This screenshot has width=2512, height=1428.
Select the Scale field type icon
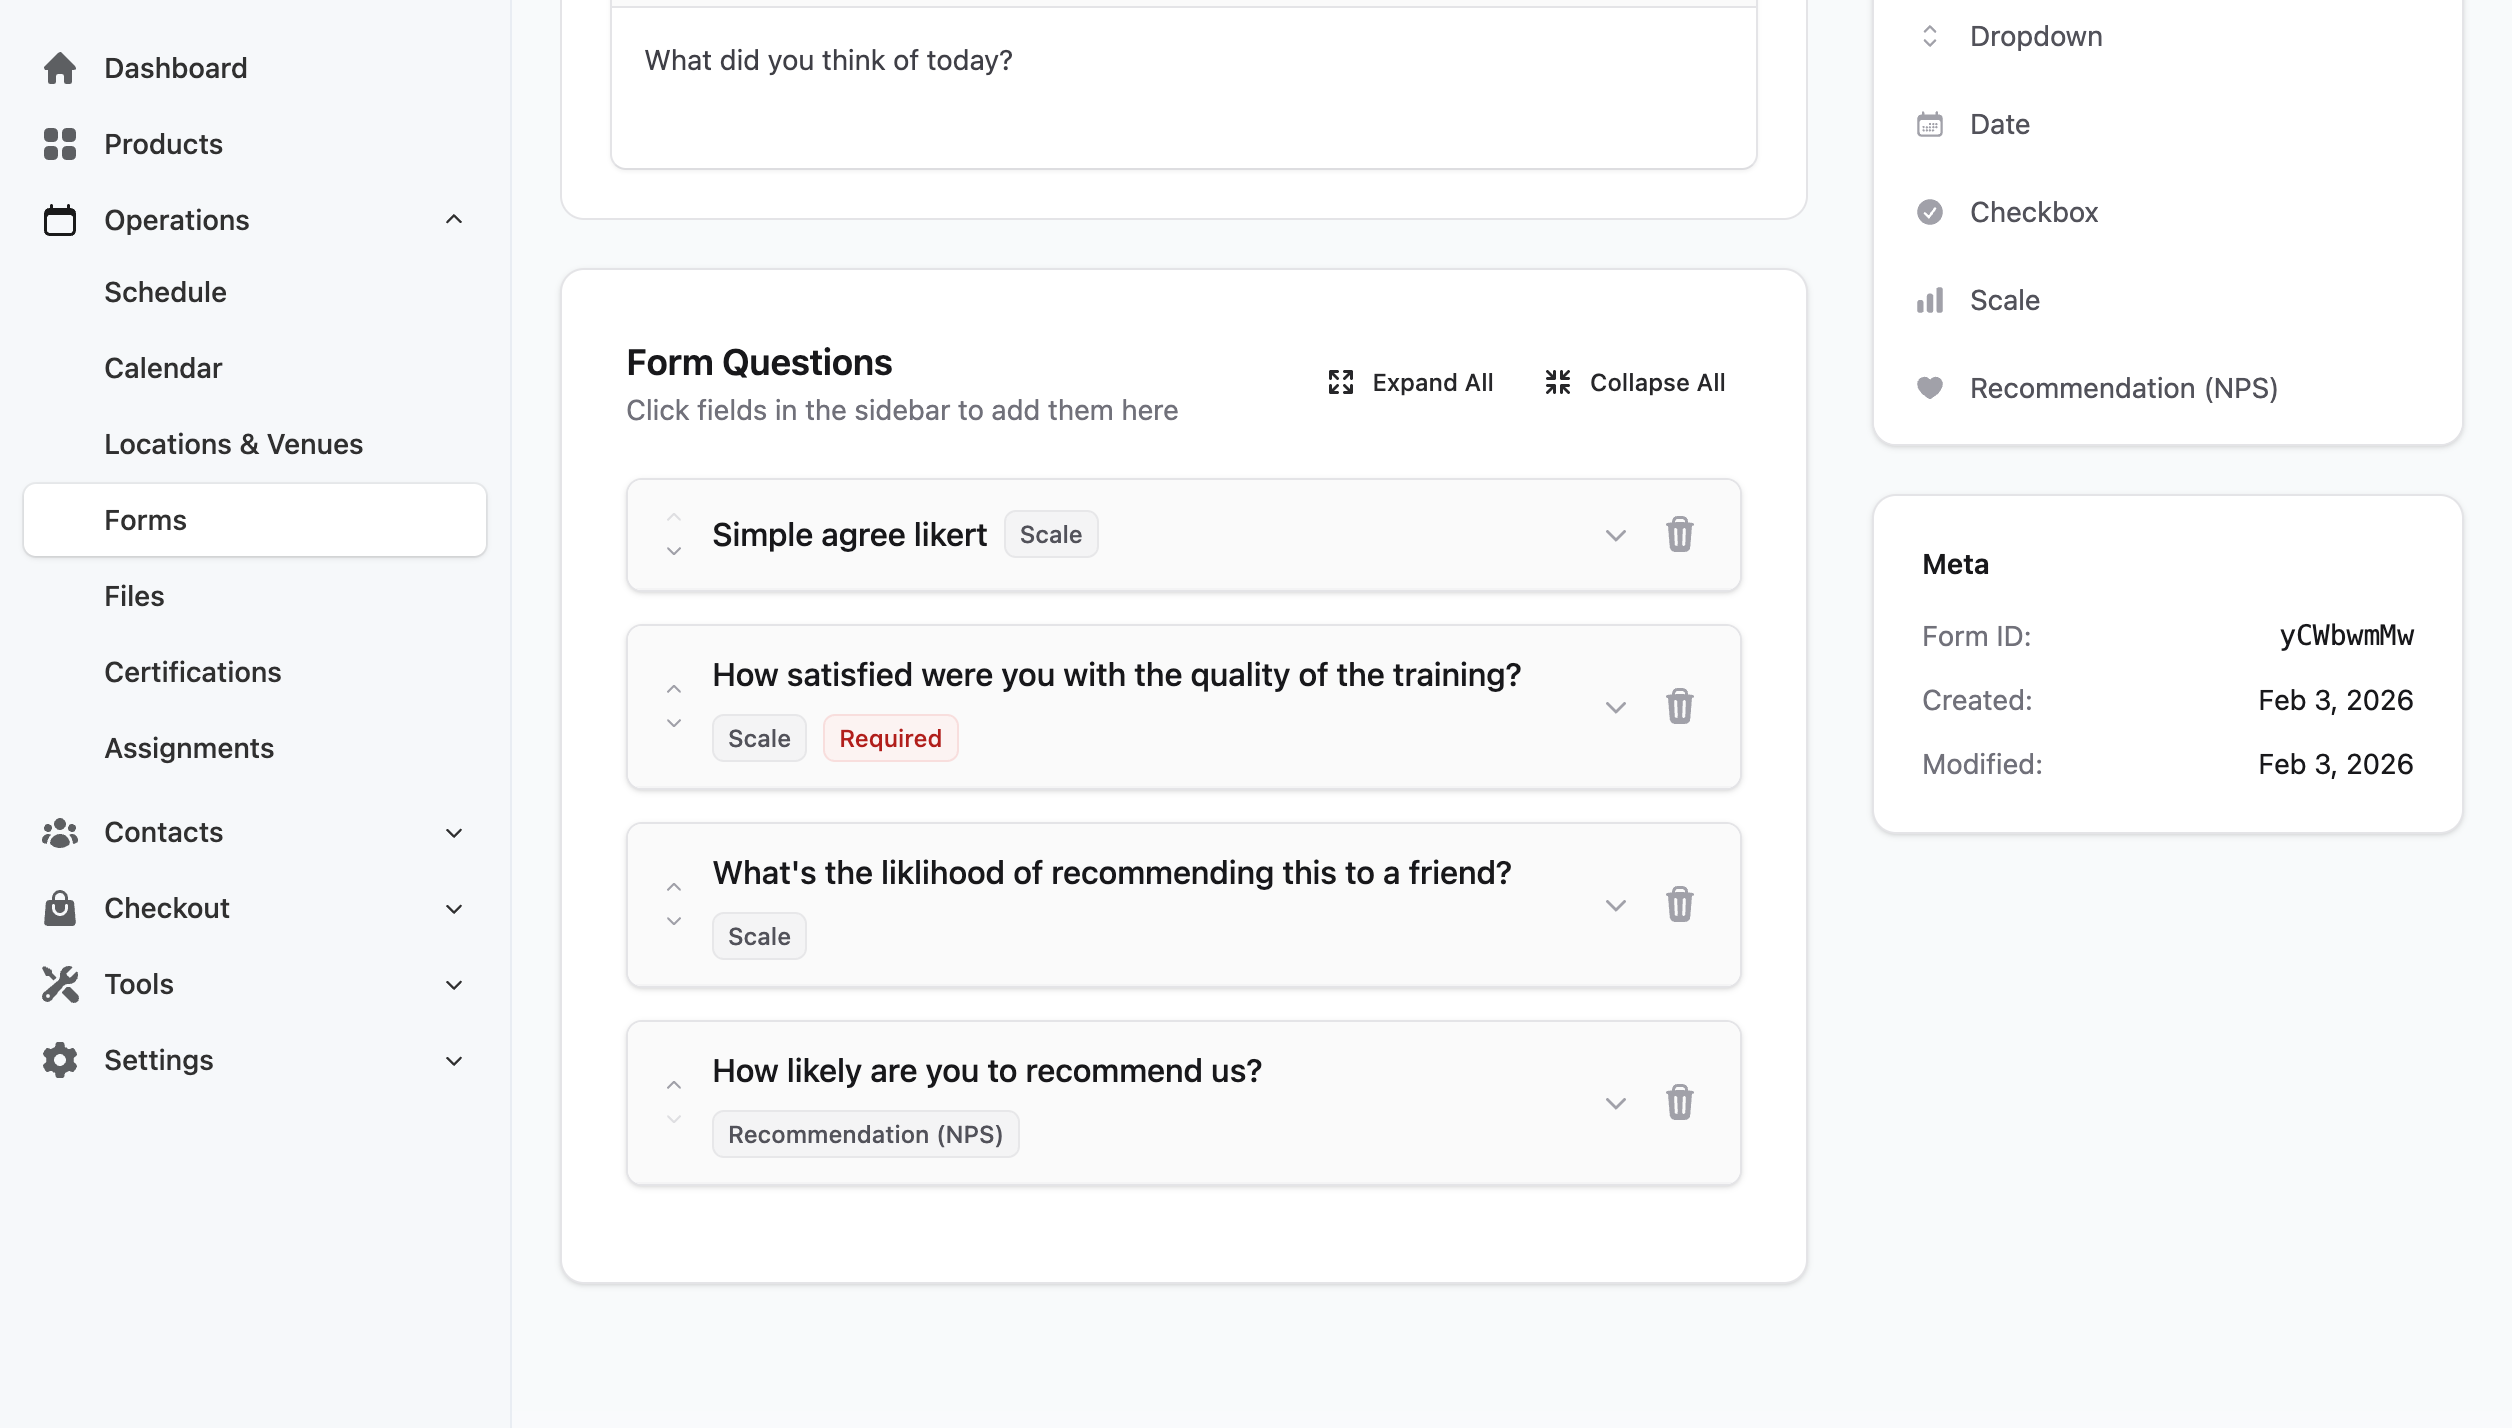1929,299
